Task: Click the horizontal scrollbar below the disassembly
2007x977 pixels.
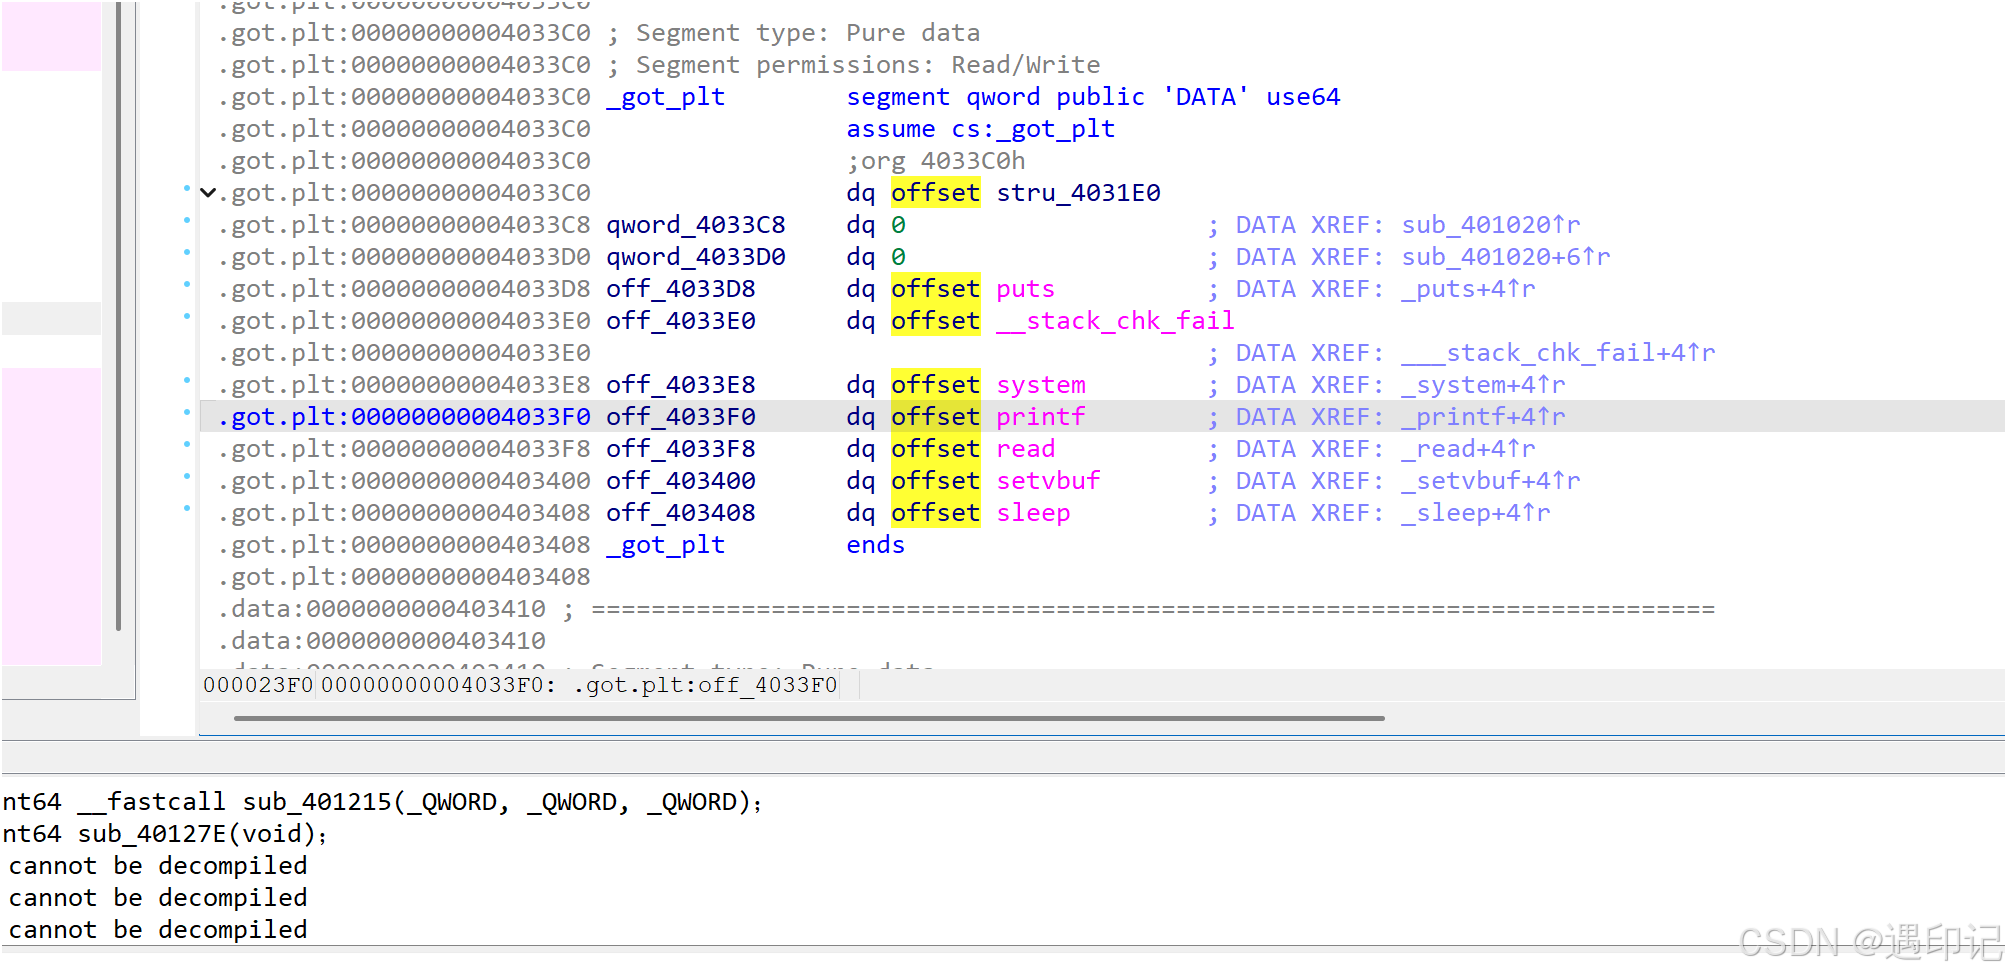Action: click(x=808, y=718)
